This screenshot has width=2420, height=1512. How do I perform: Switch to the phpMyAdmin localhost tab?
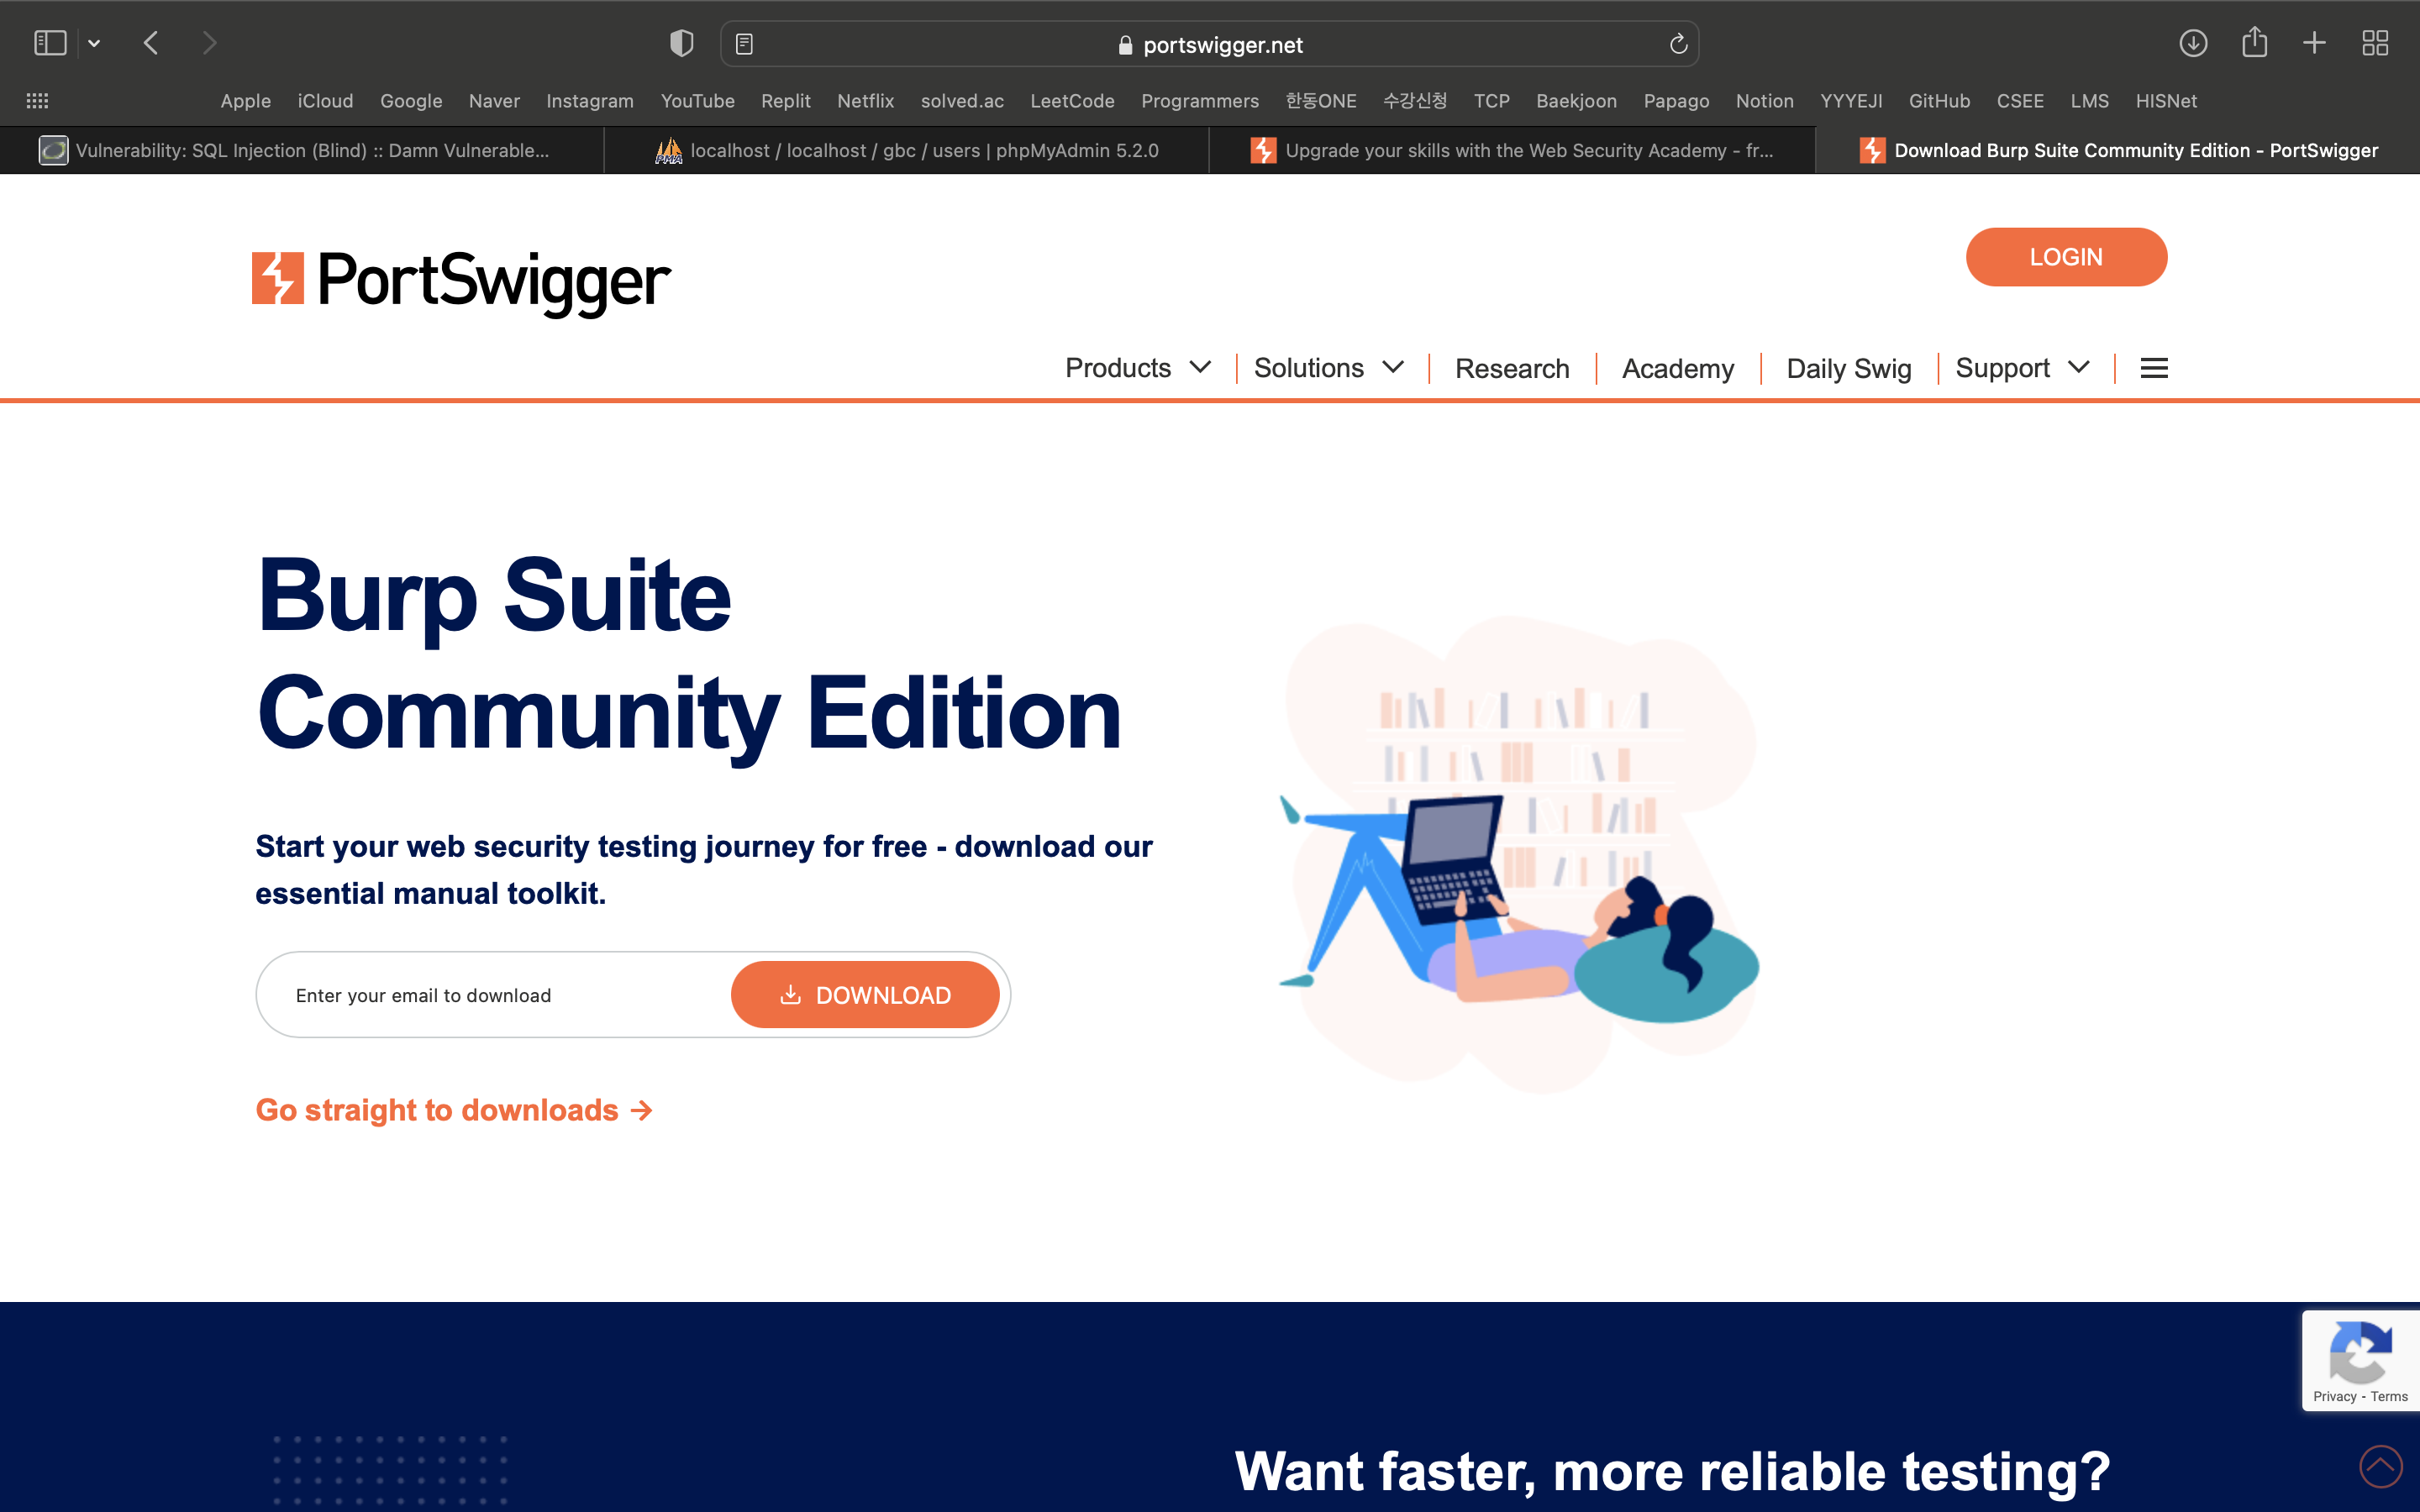point(907,151)
